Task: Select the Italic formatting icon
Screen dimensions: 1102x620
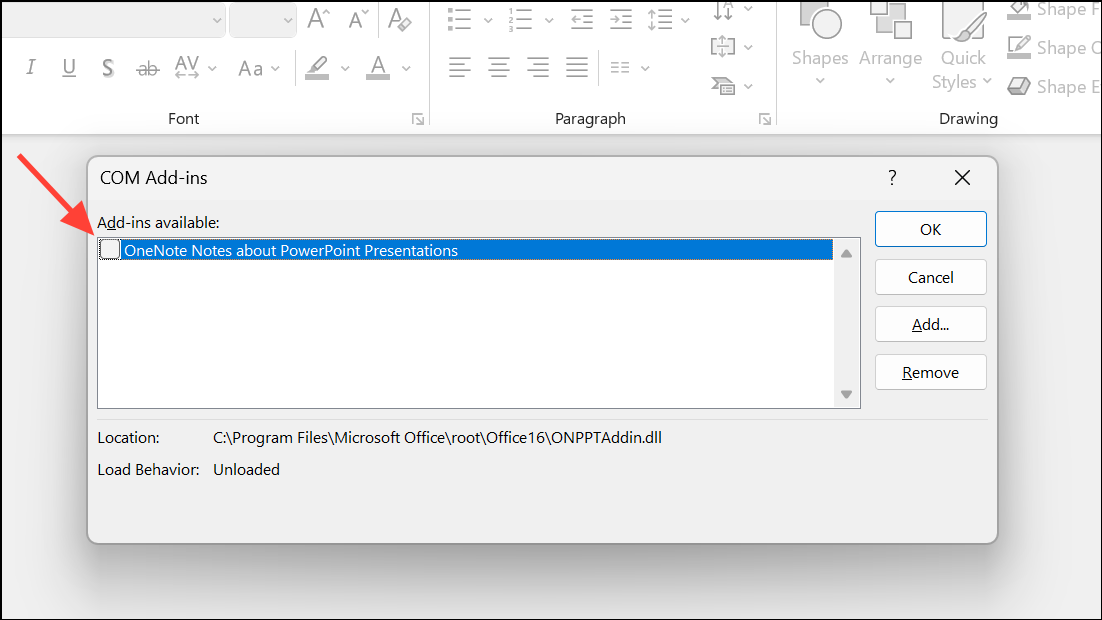Action: [x=31, y=67]
